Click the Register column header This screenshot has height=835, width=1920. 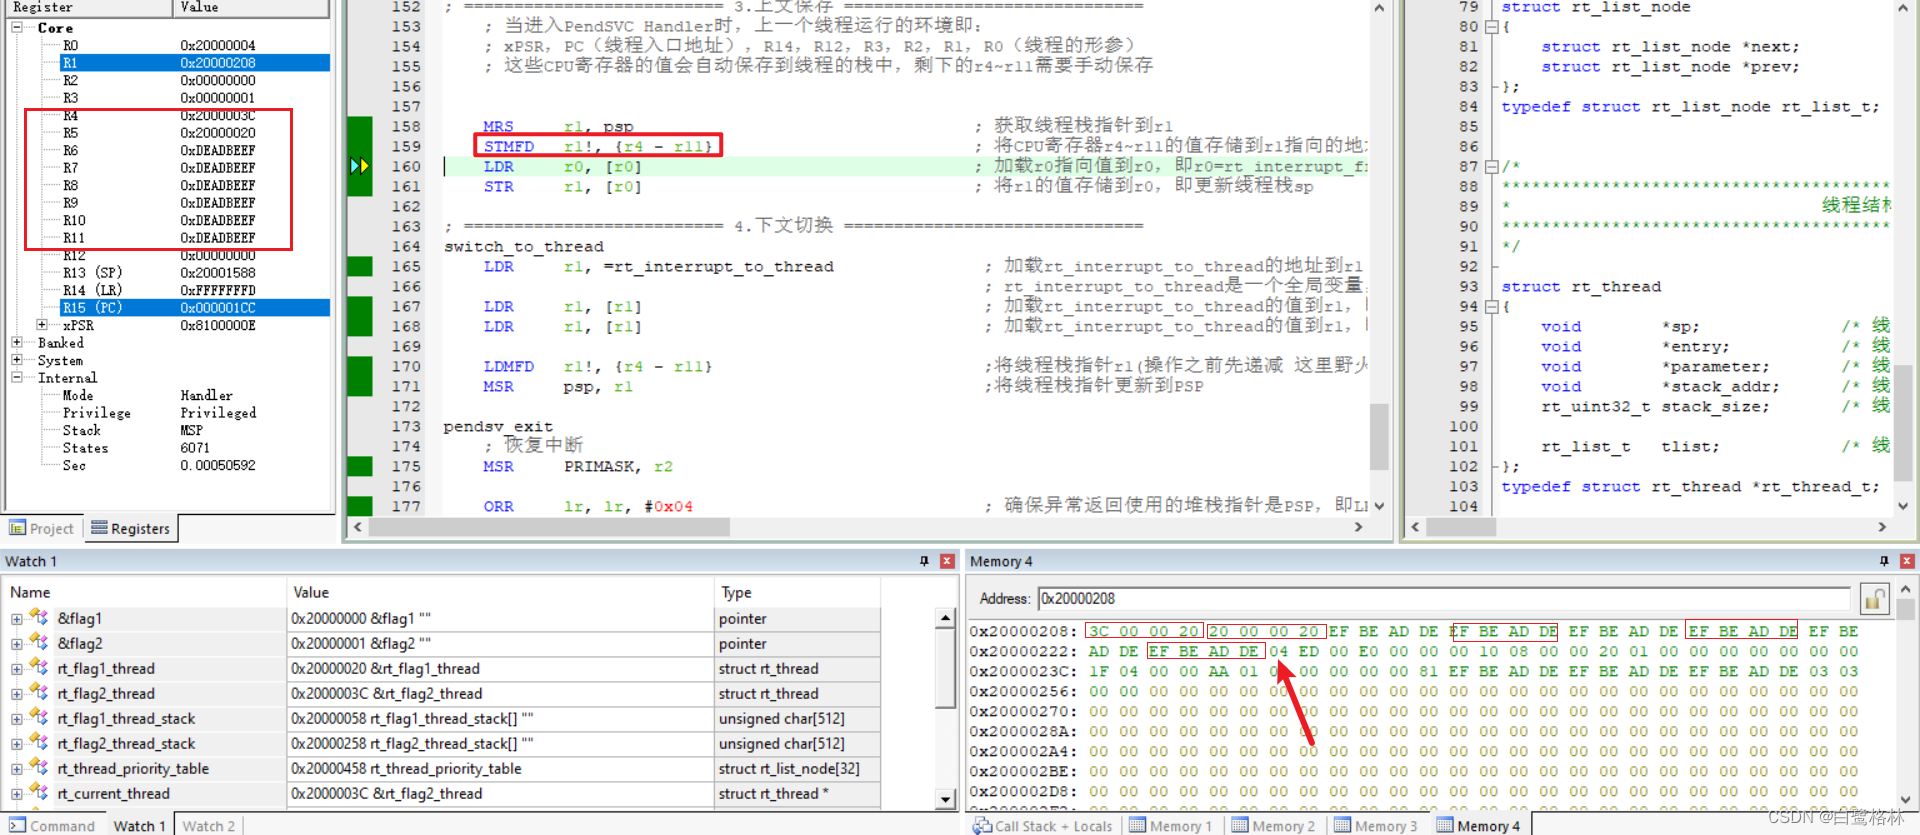(x=88, y=7)
